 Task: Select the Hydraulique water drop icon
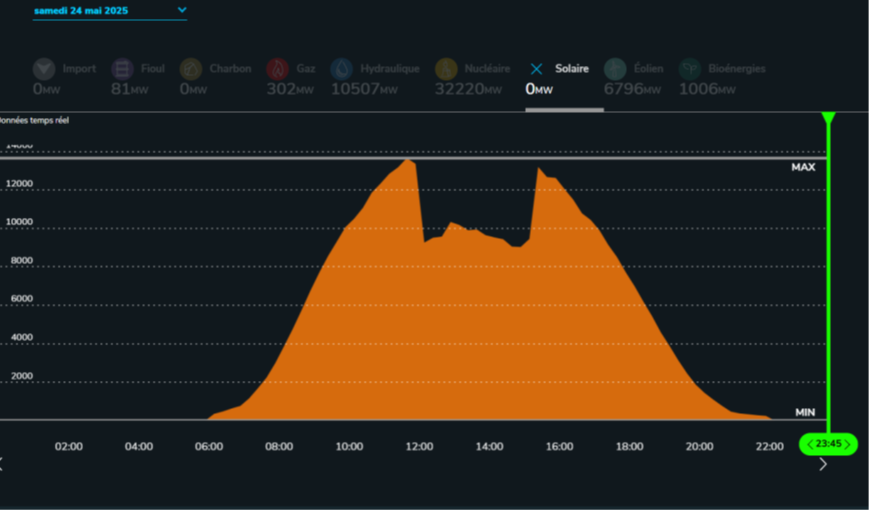[341, 69]
